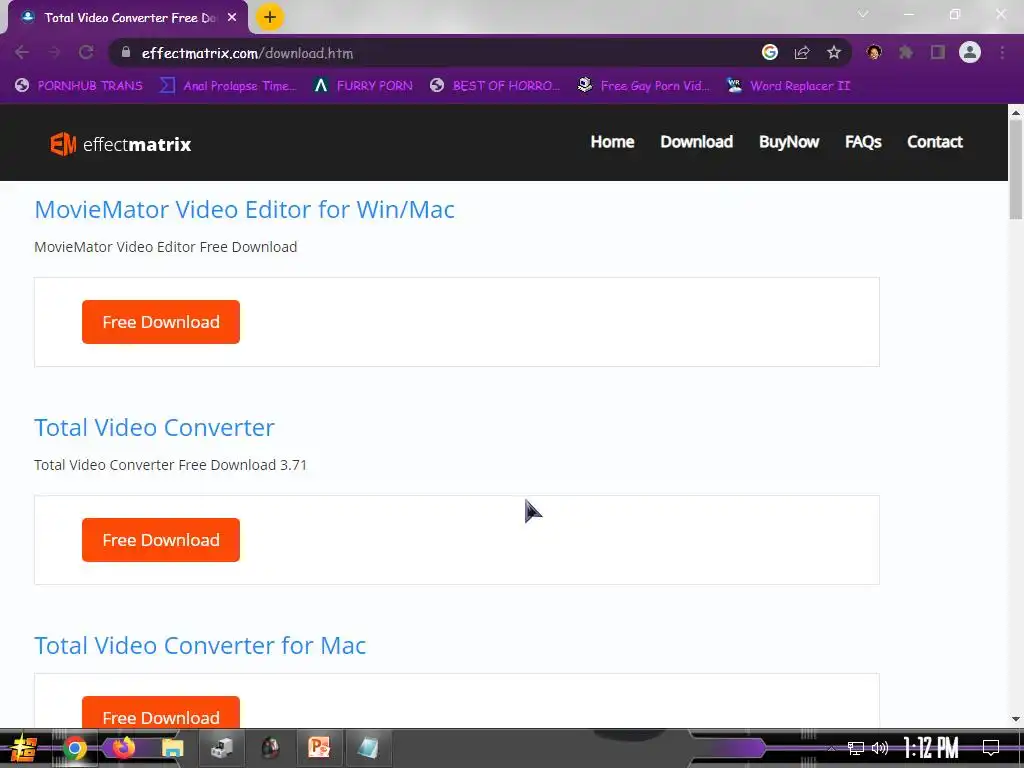Screen dimensions: 1024x768
Task: Go back using the browser back arrow
Action: [22, 53]
